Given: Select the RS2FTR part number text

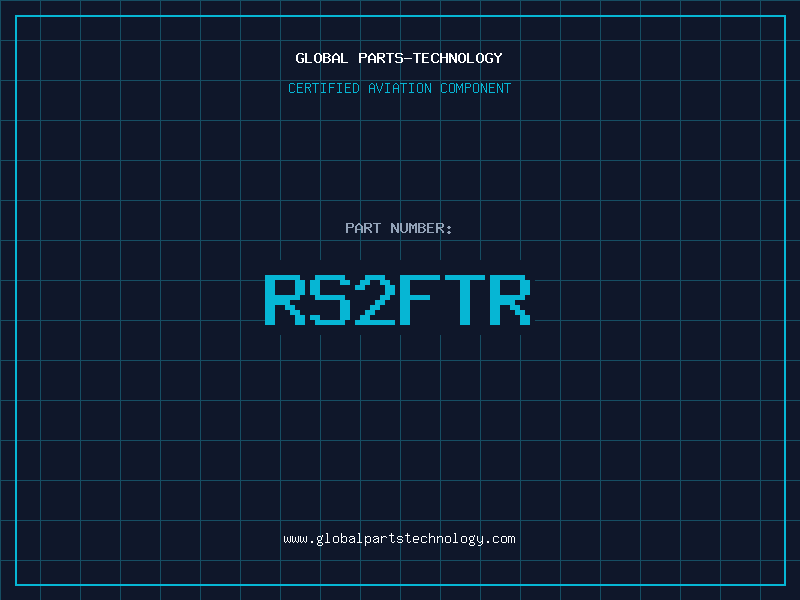Looking at the screenshot, I should coord(397,299).
